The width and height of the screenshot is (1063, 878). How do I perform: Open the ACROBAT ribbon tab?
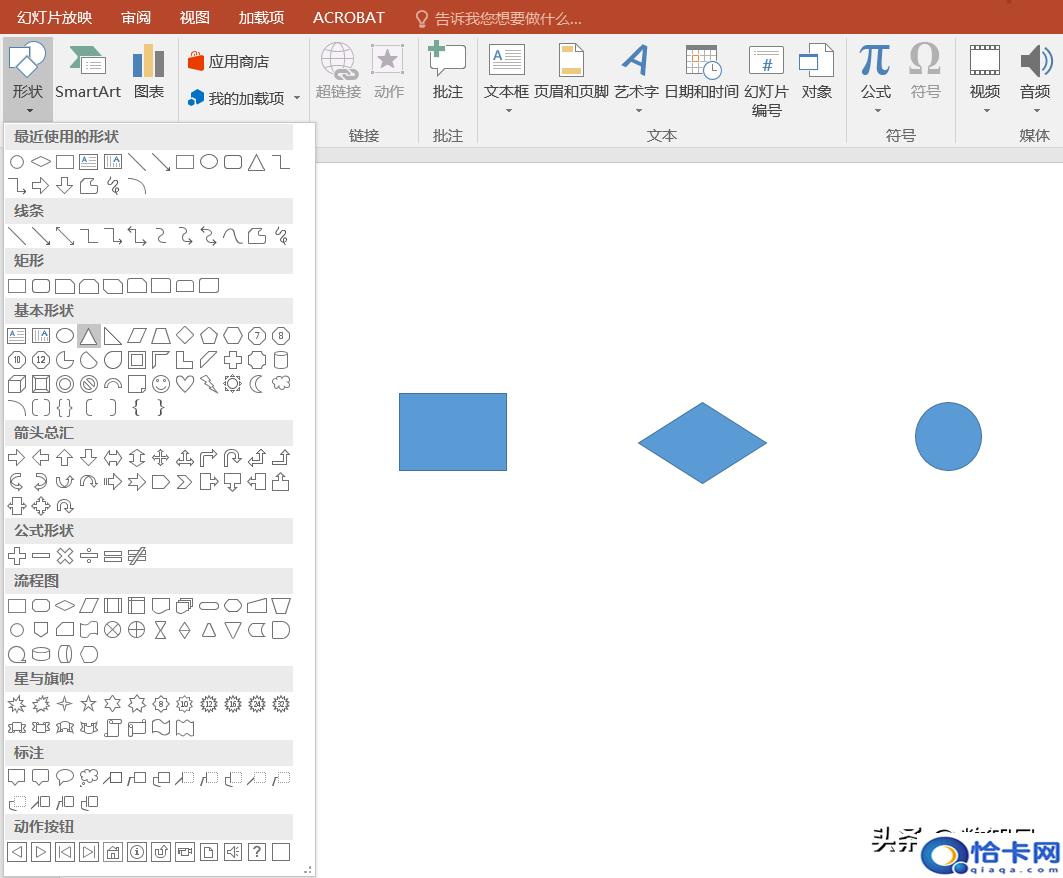348,17
